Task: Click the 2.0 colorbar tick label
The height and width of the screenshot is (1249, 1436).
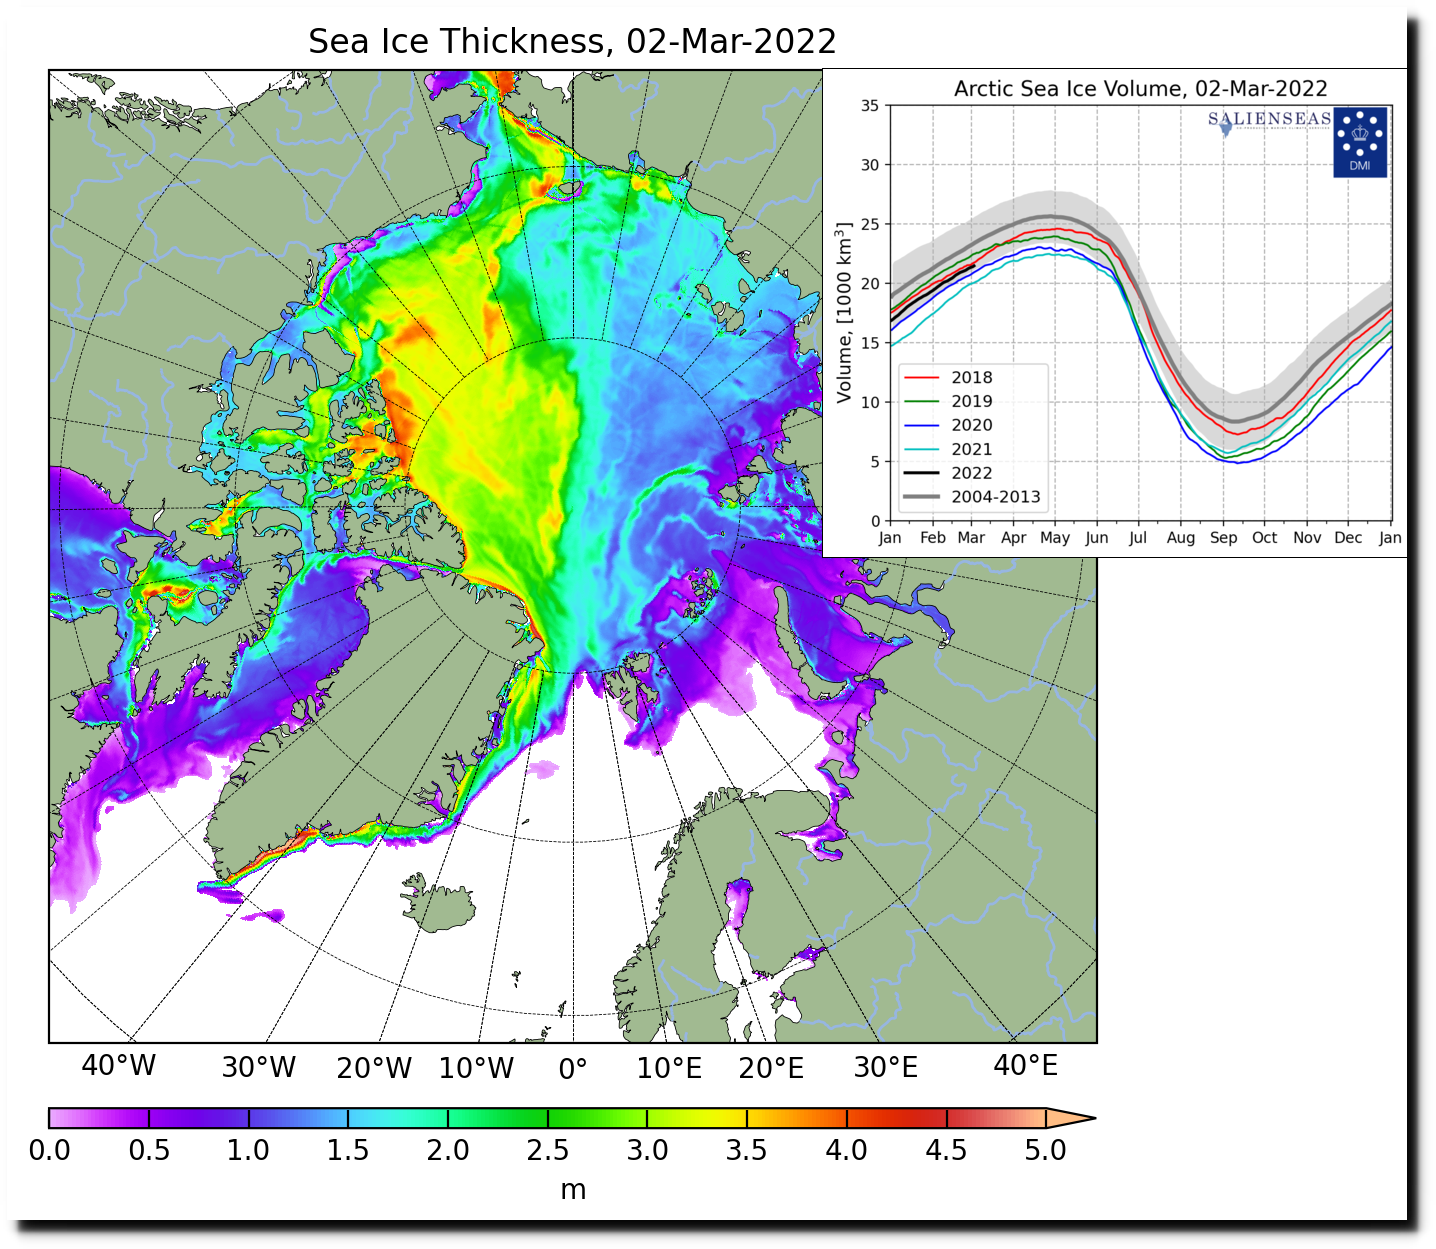Action: coord(448,1150)
